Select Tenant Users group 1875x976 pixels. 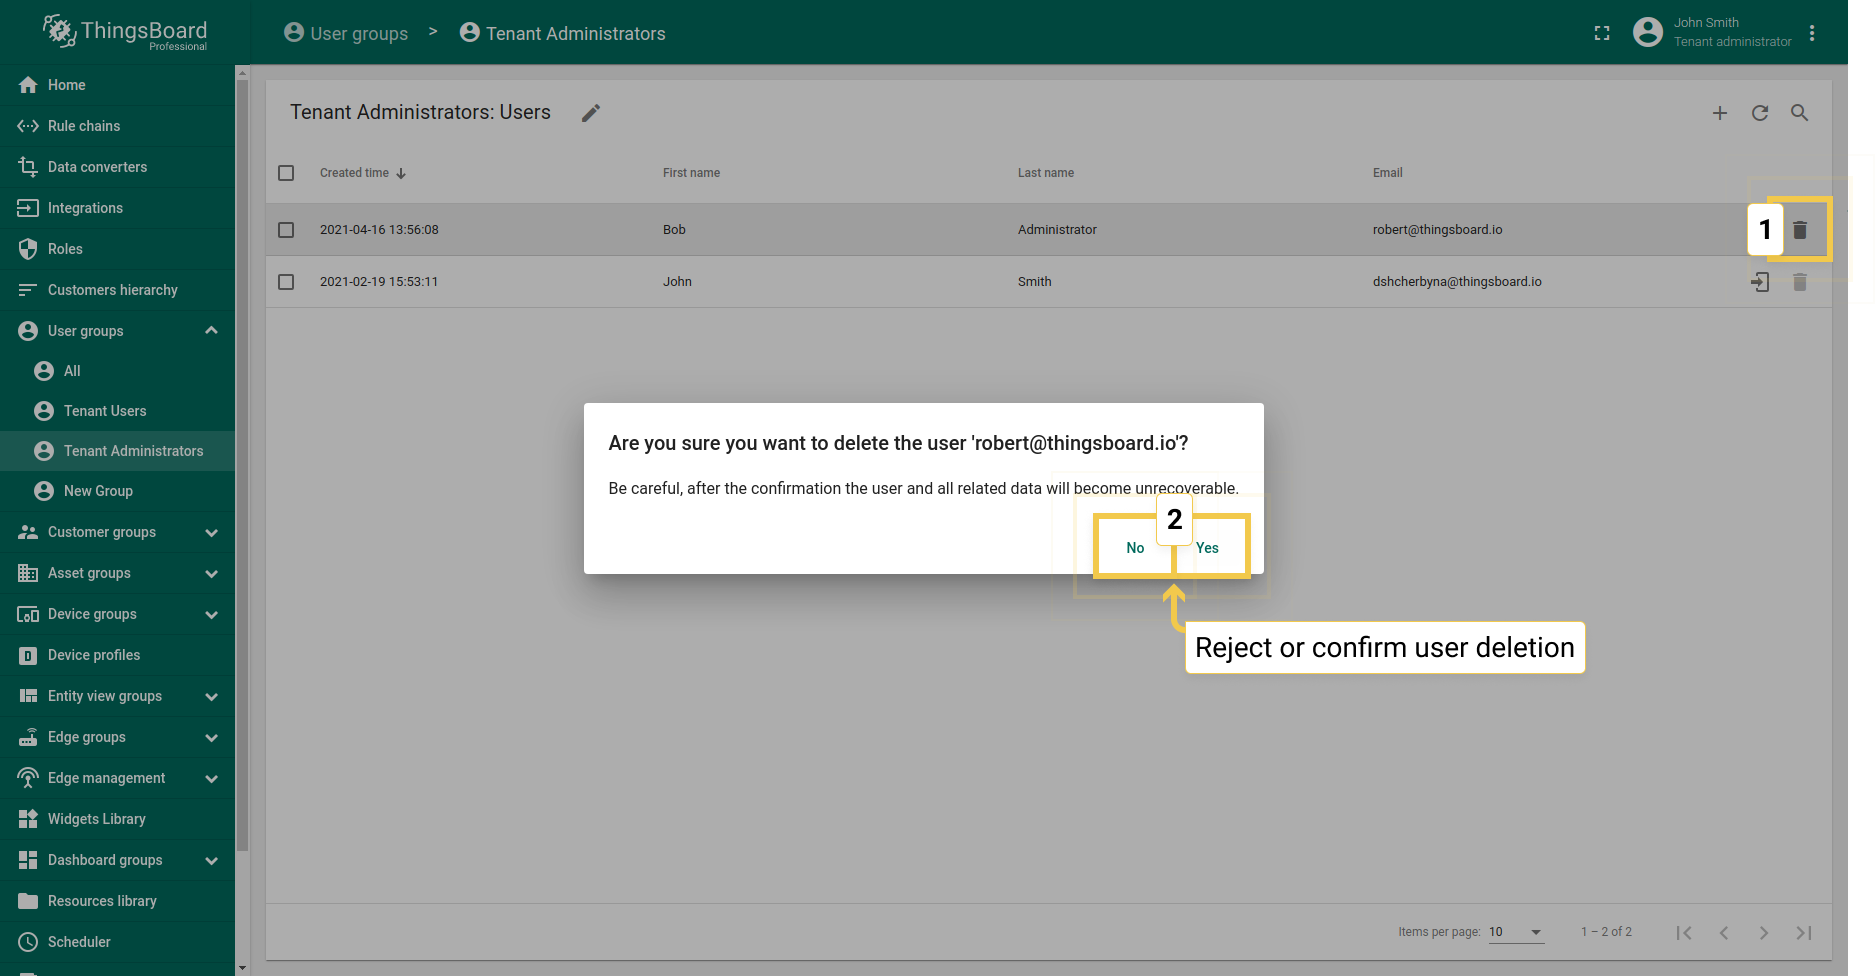point(117,411)
